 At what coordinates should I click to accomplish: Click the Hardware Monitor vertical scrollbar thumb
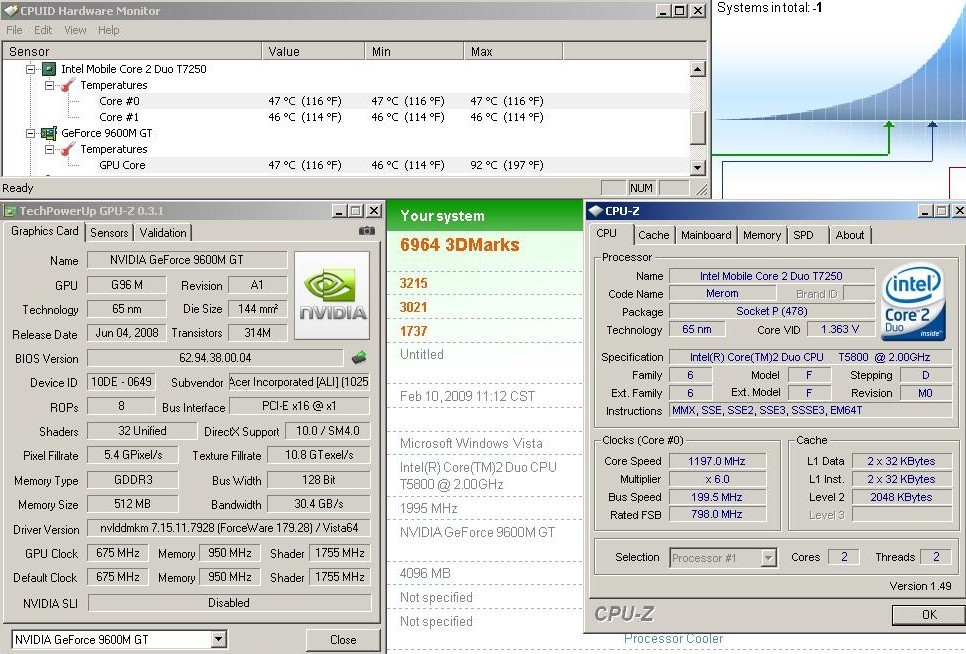pyautogui.click(x=697, y=127)
